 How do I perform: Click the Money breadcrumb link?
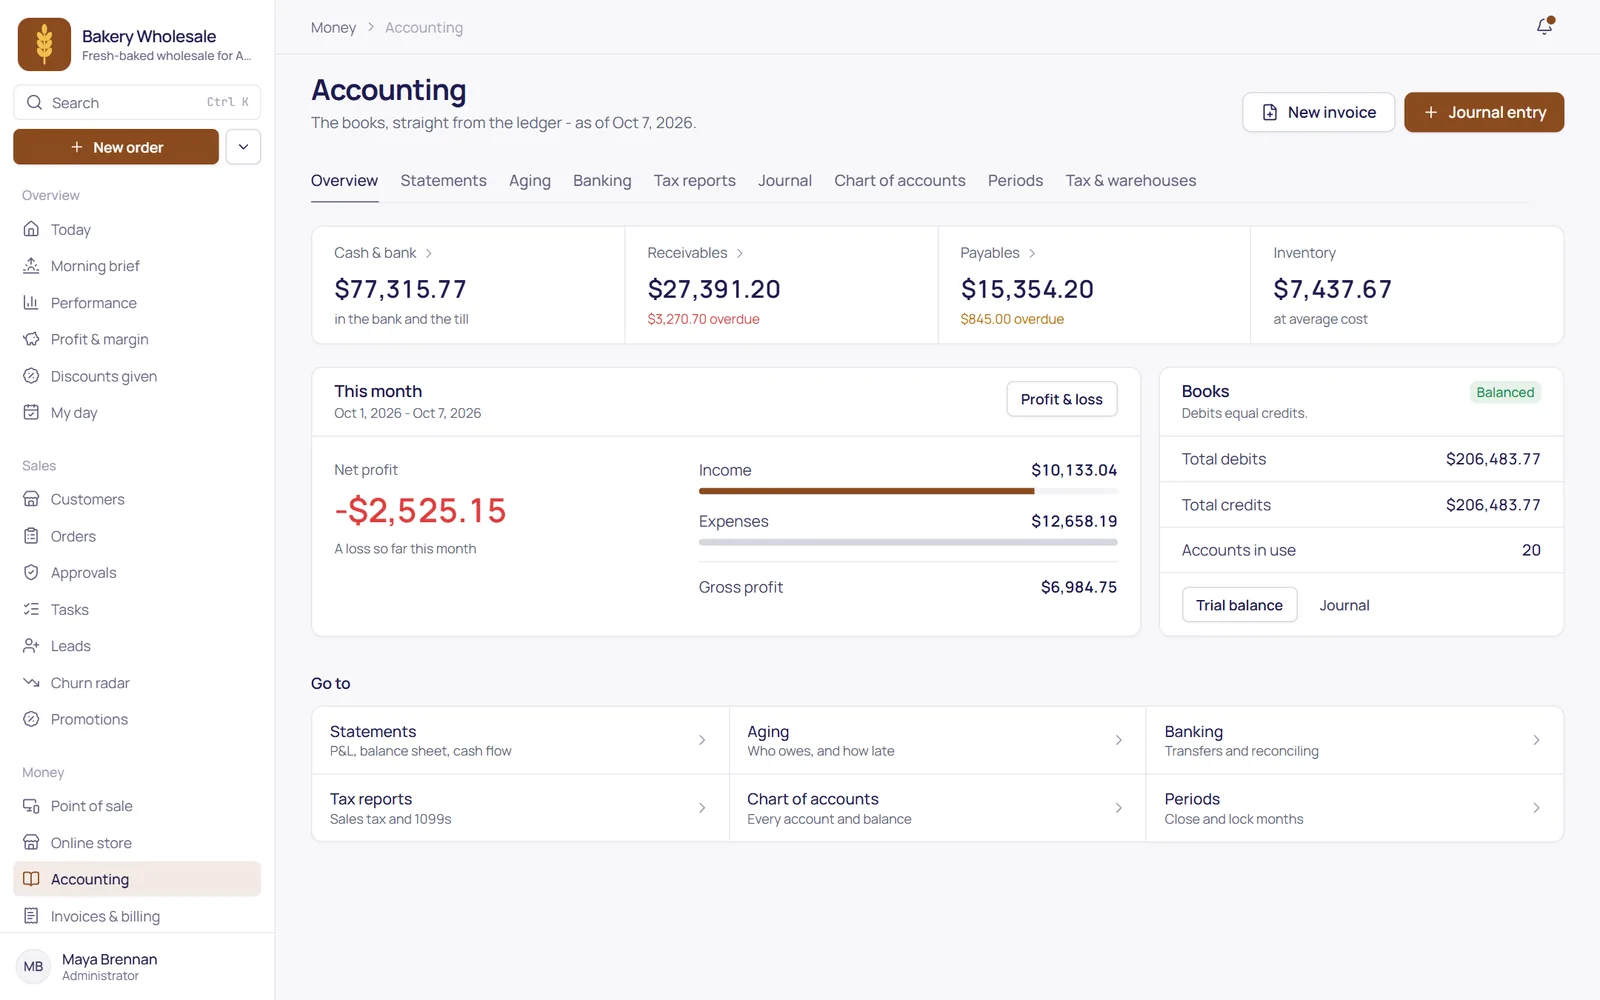(333, 28)
